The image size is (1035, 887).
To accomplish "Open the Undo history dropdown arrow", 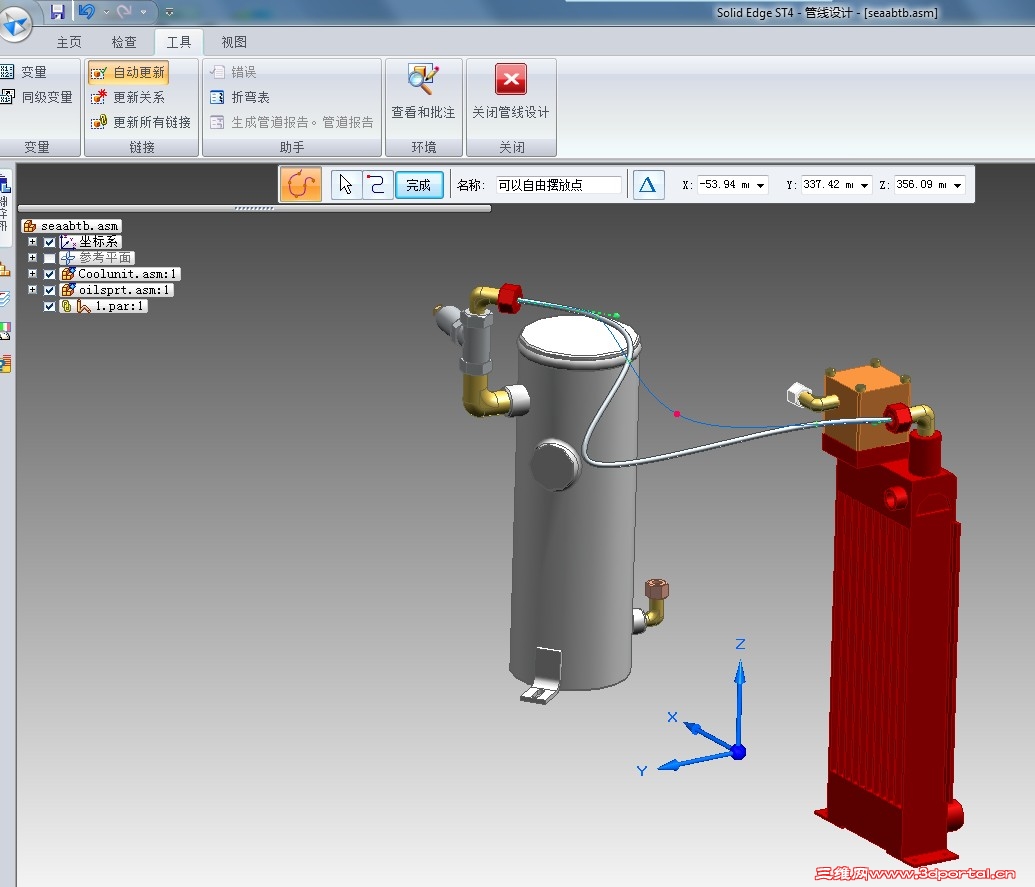I will 106,12.
